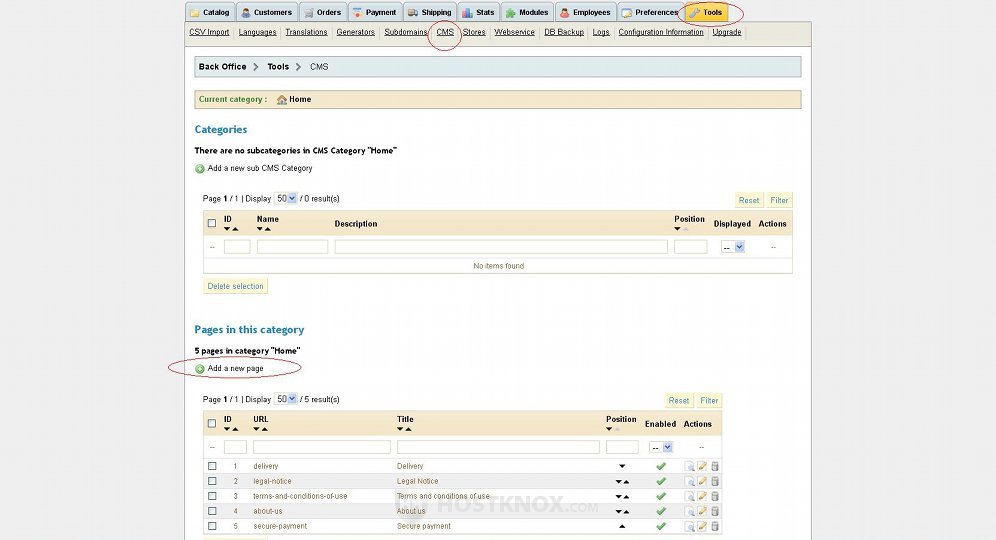Viewport: 996px width, 540px height.
Task: Open the Shipping tab
Action: tap(430, 12)
